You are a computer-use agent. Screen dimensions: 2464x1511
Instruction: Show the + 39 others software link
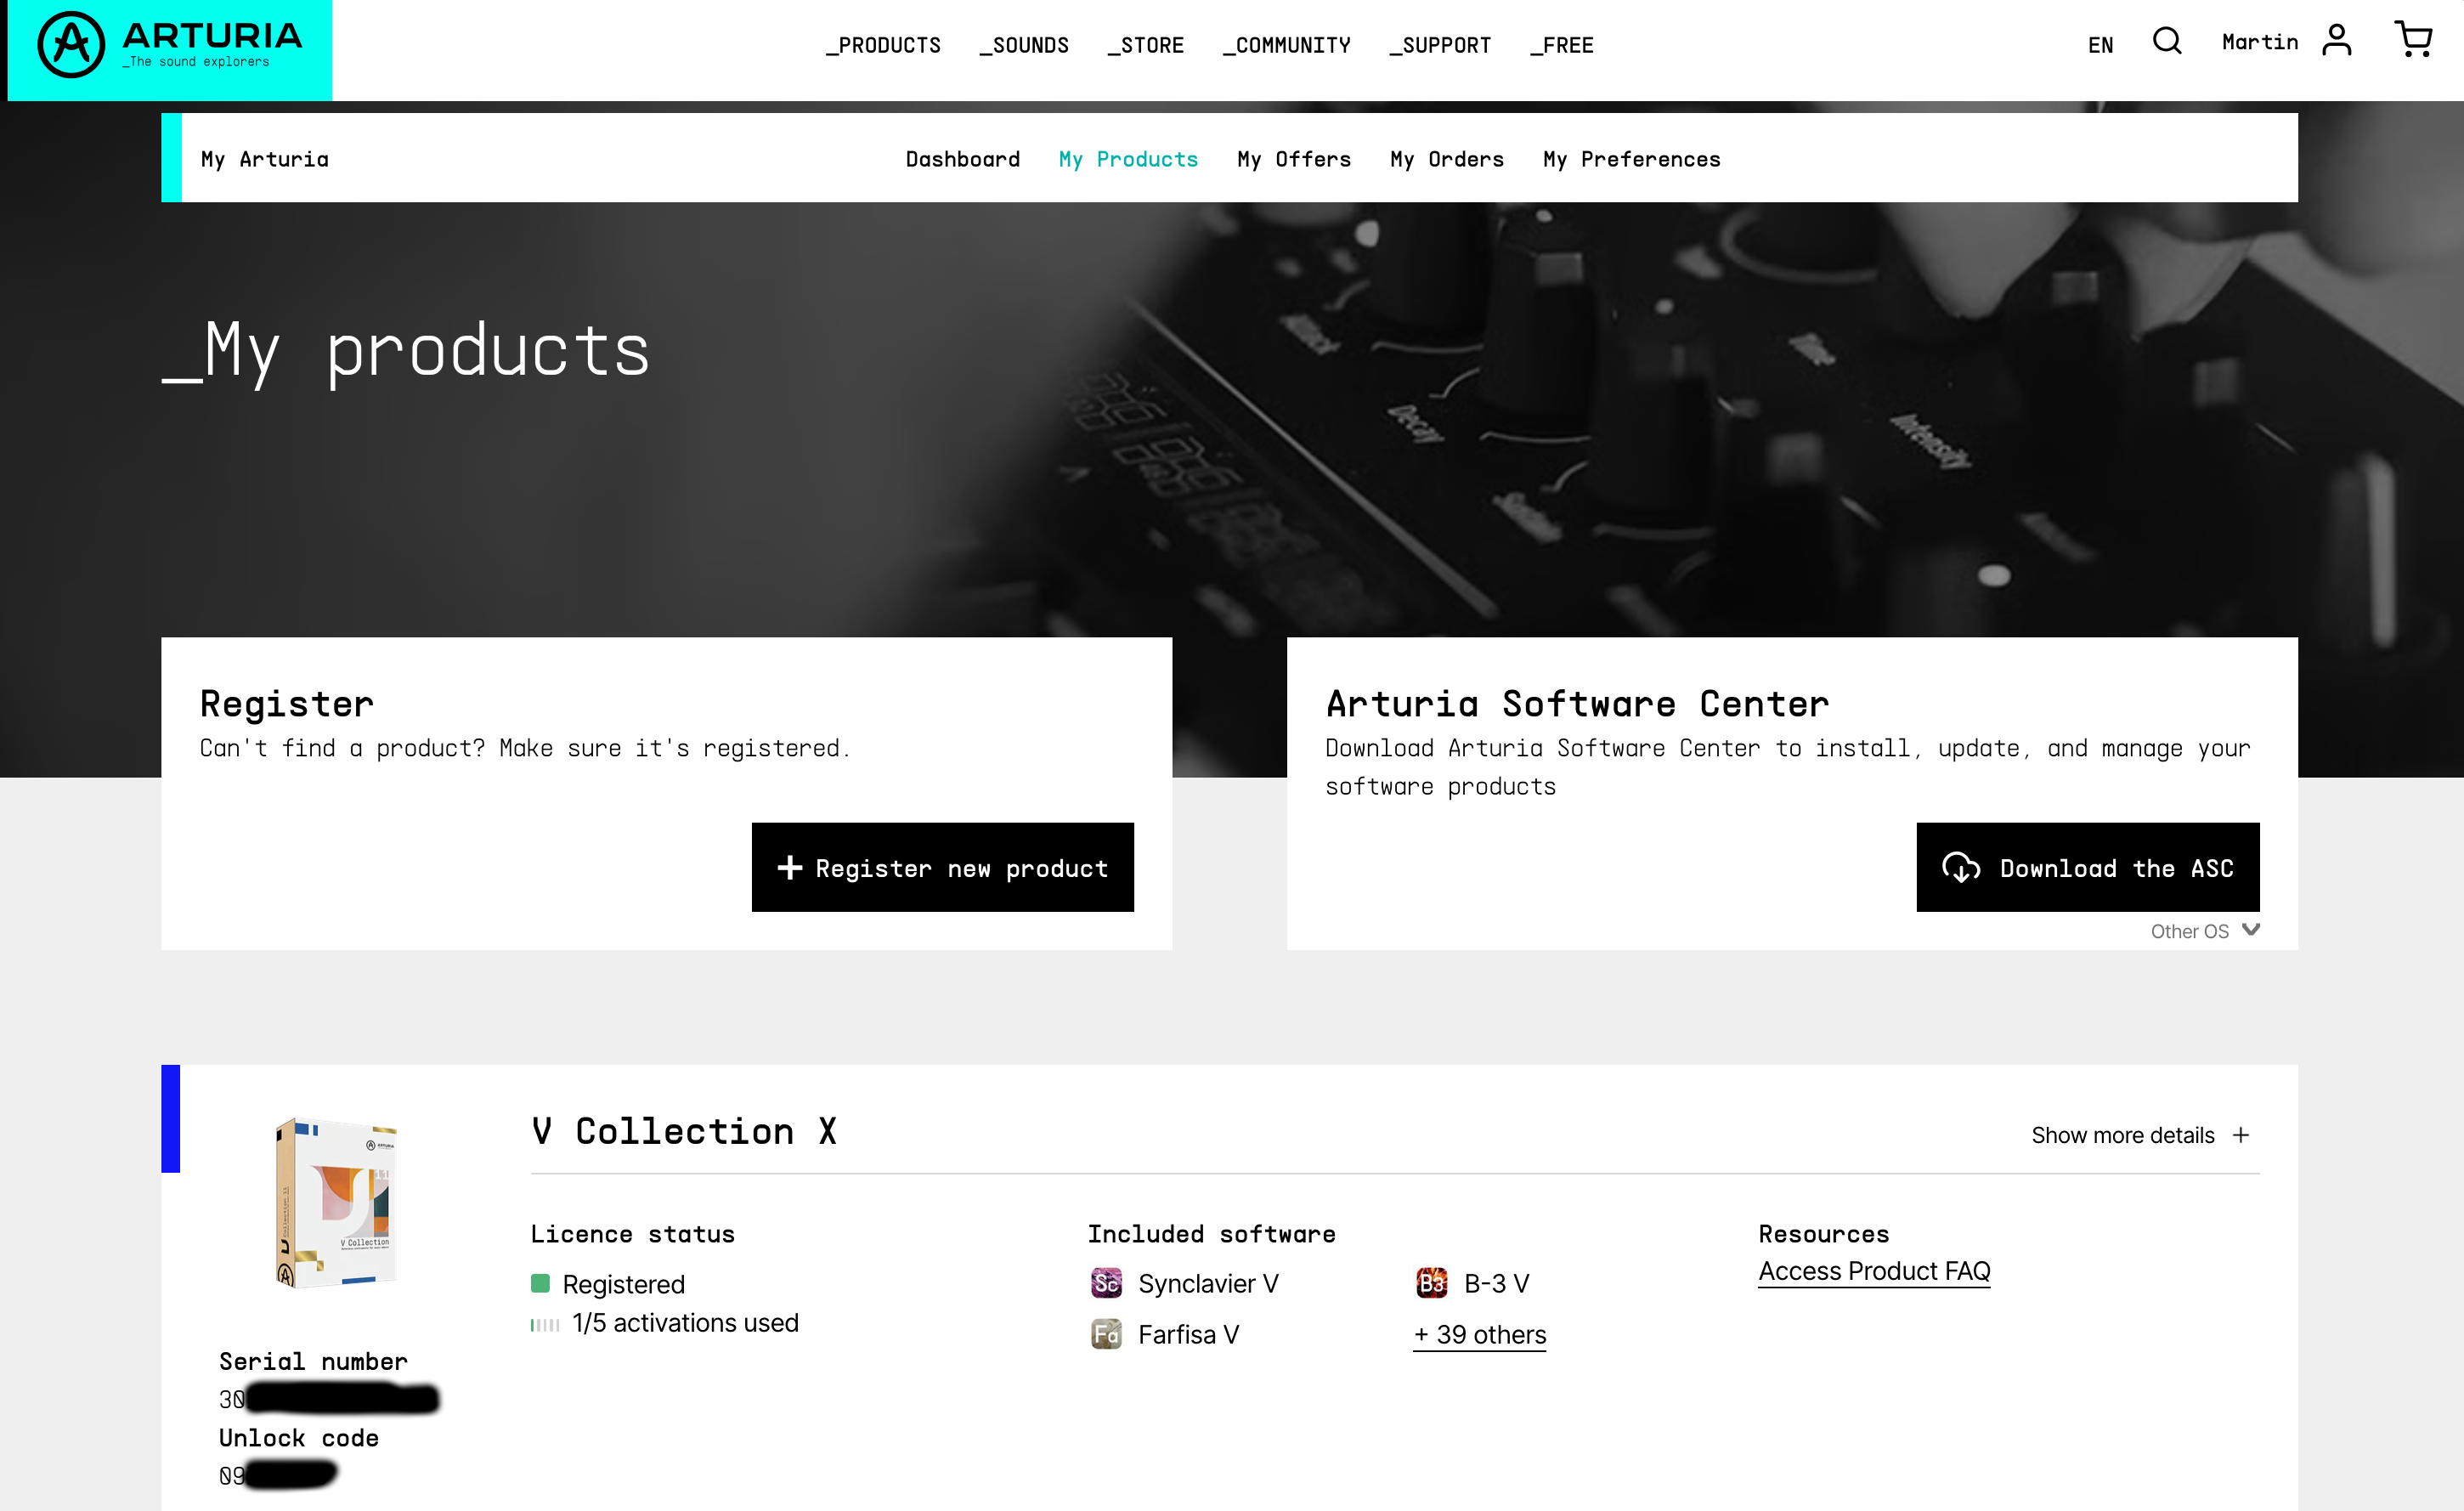tap(1479, 1335)
